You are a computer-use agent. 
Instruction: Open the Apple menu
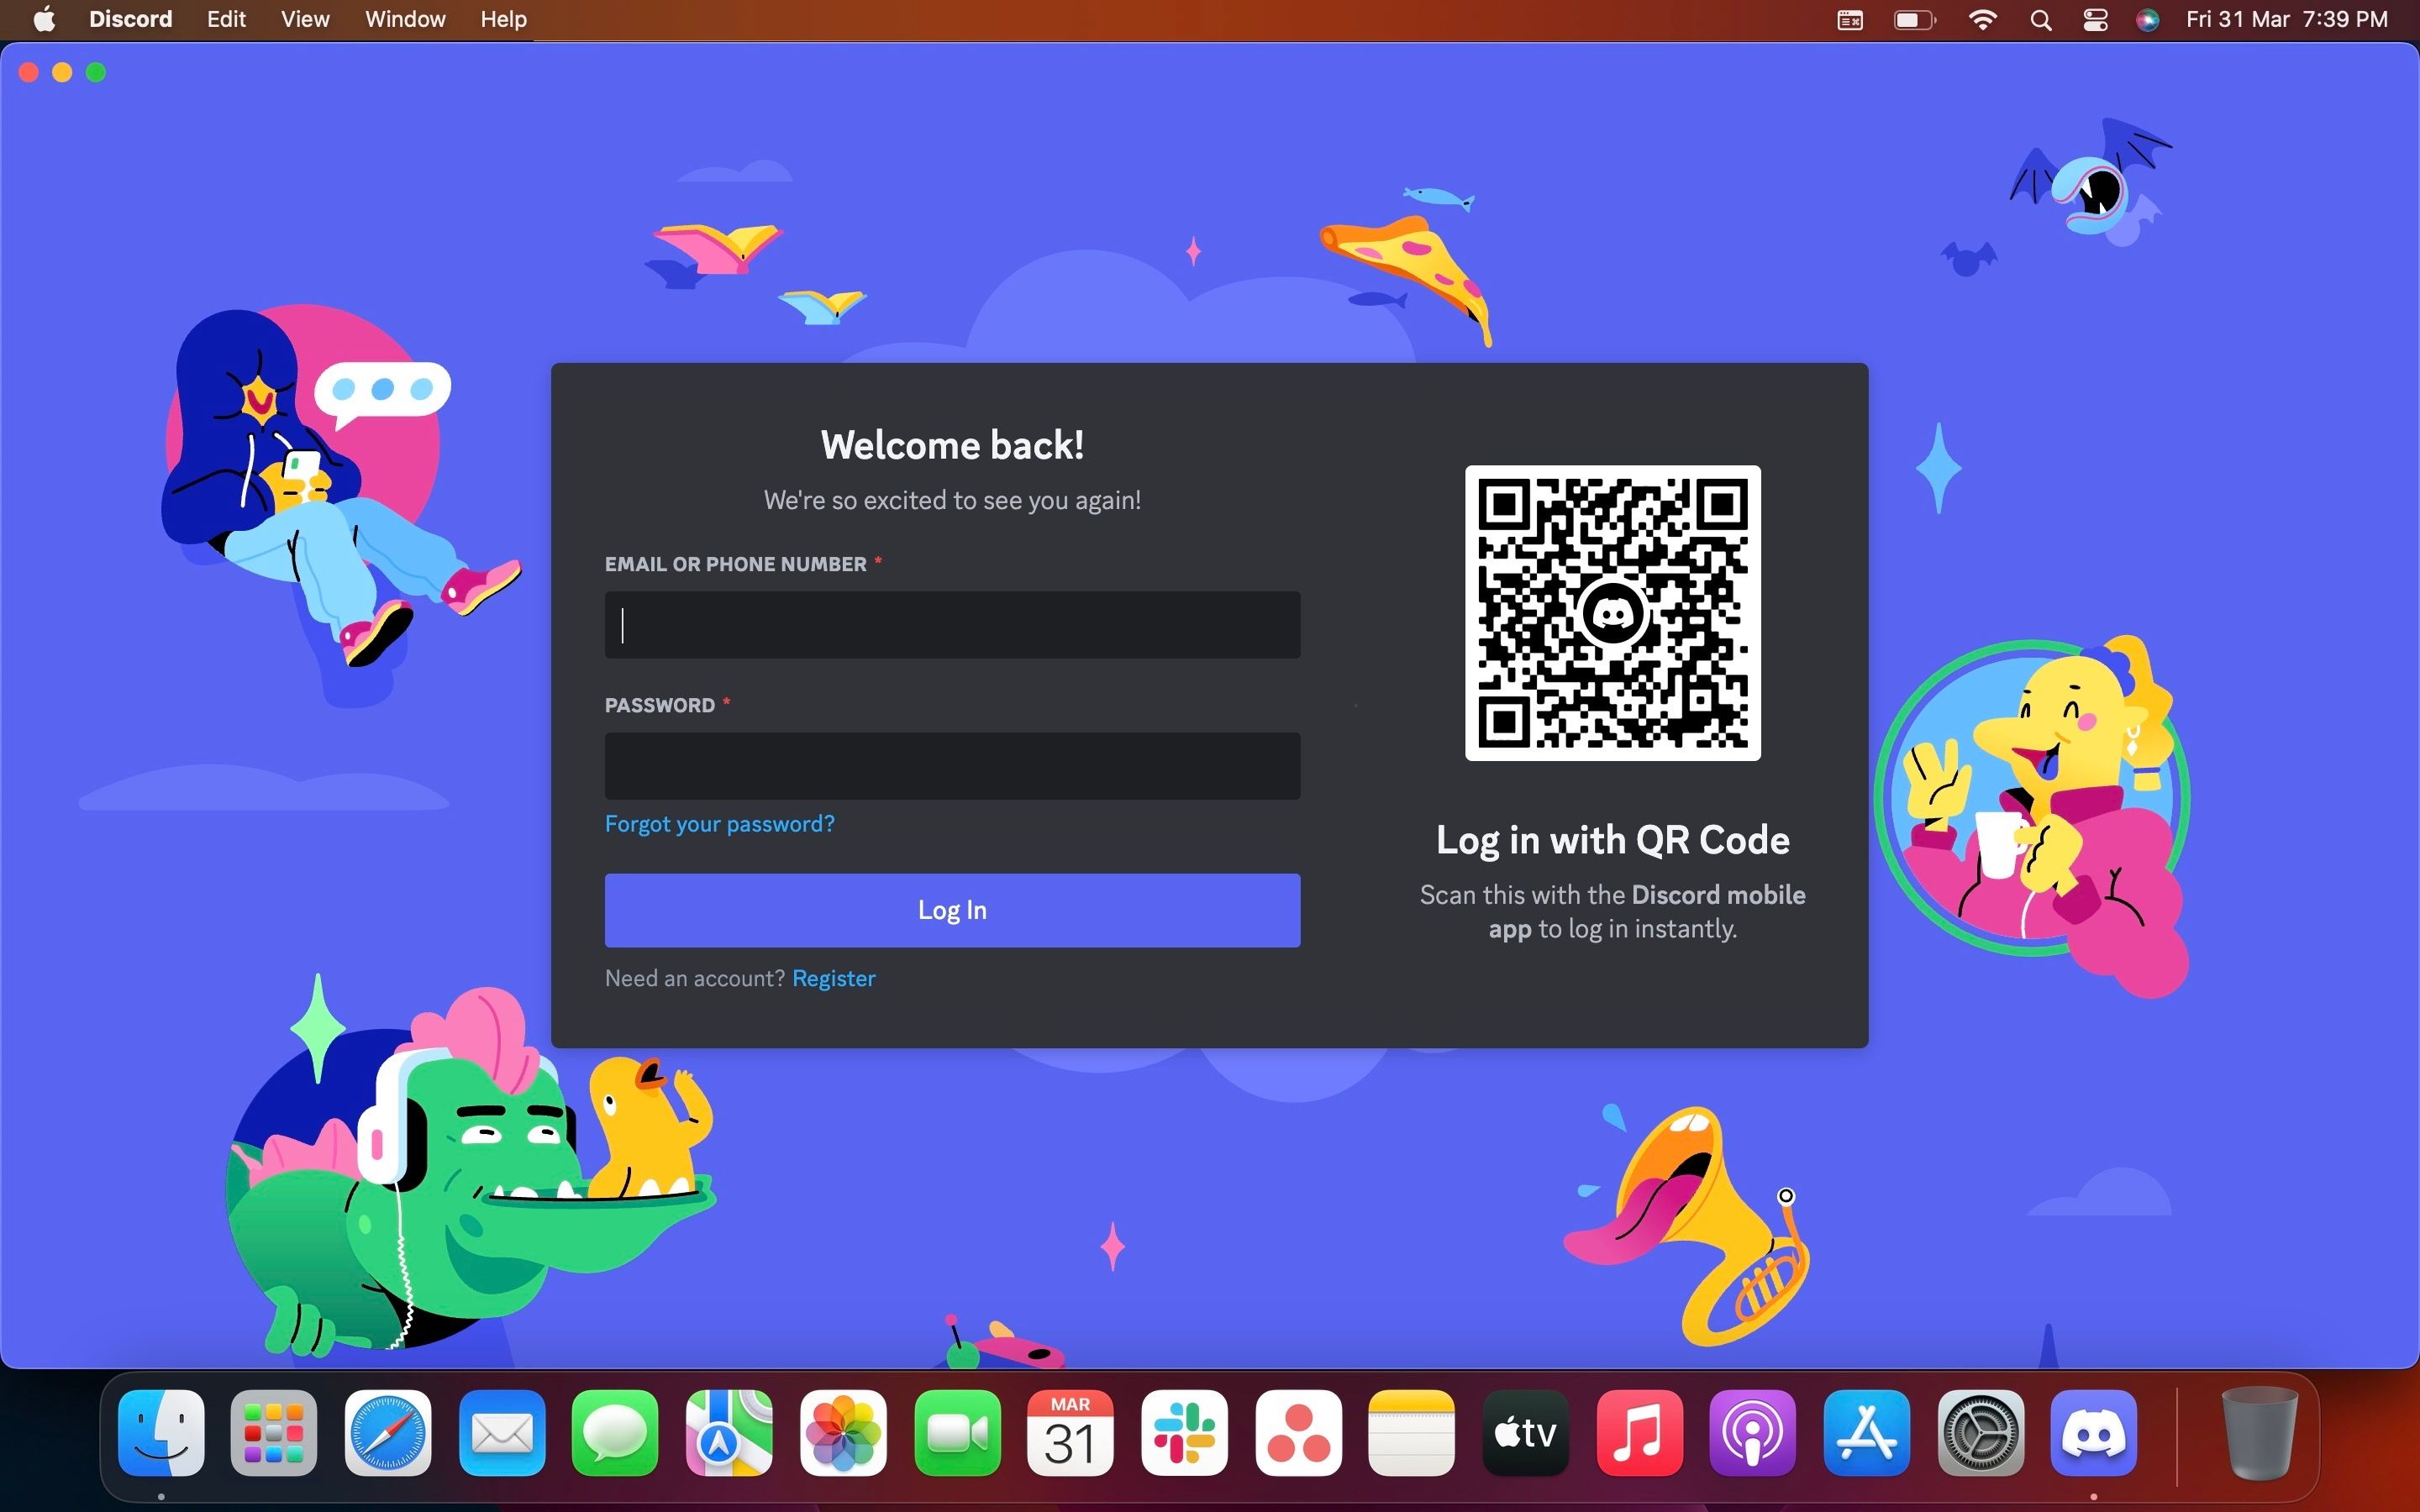click(x=44, y=19)
